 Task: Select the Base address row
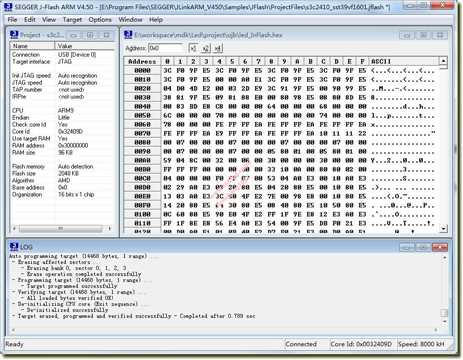tap(62, 187)
